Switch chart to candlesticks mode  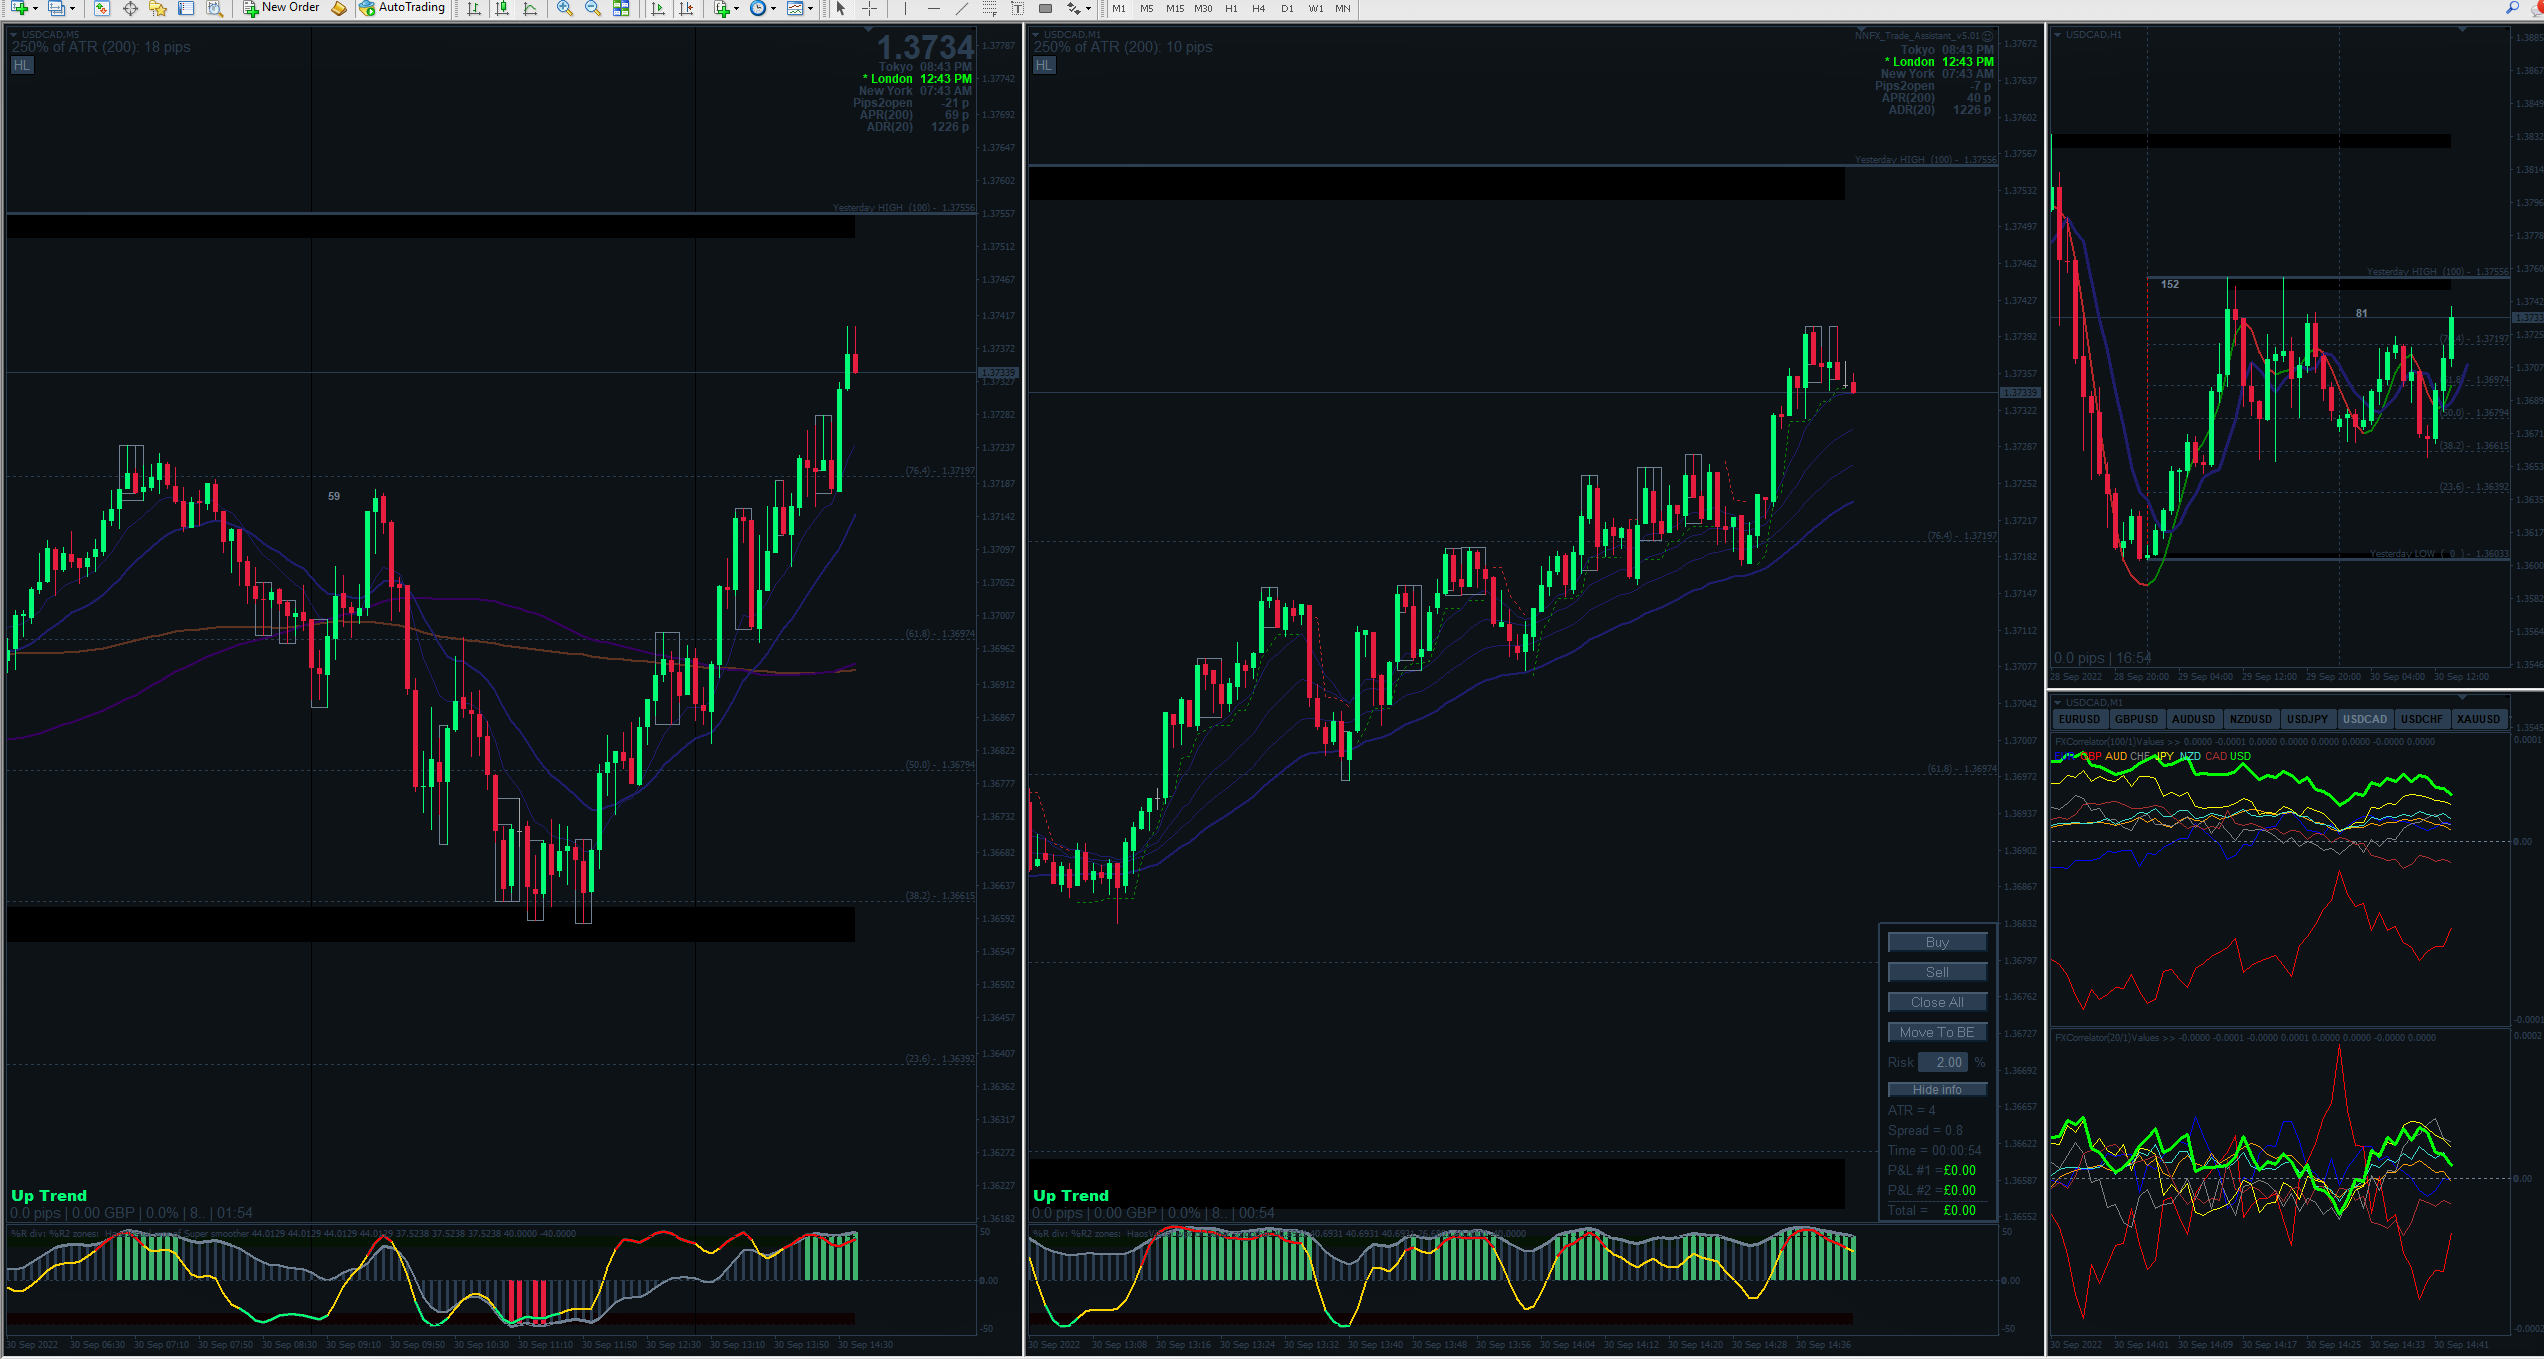point(502,8)
